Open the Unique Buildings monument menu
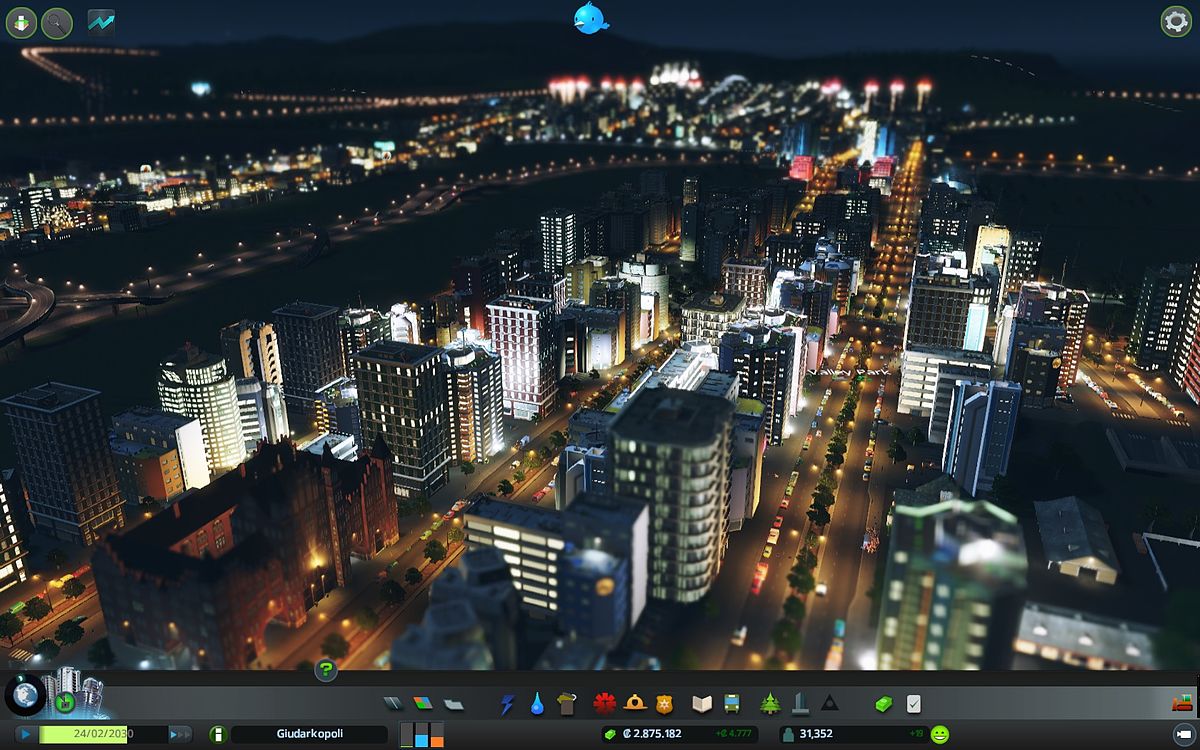 click(x=800, y=704)
